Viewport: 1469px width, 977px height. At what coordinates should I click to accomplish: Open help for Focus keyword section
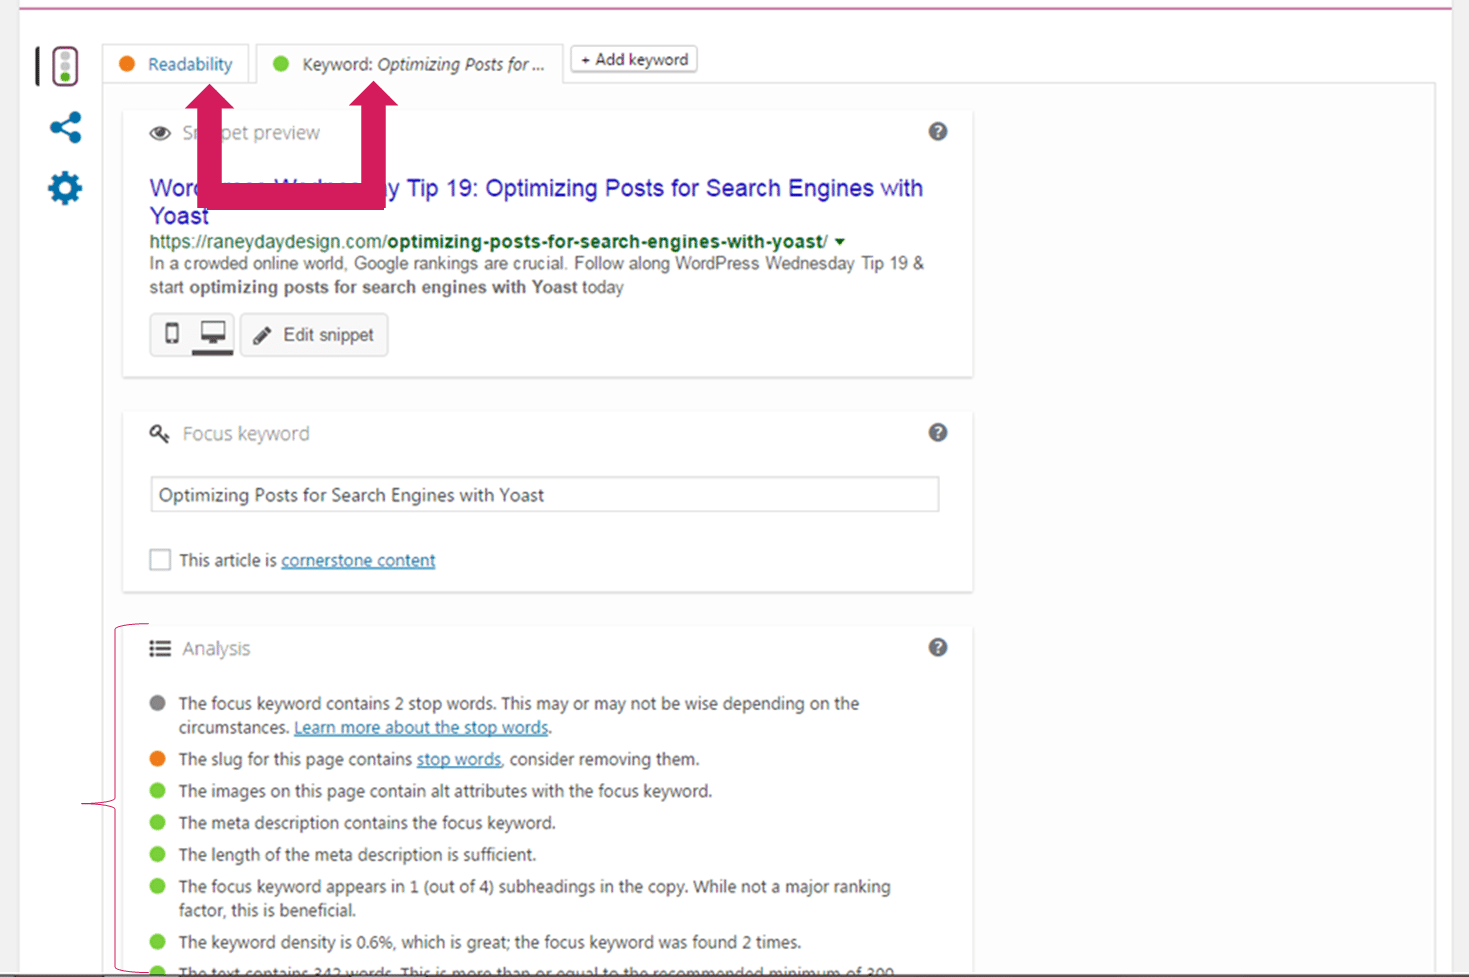coord(938,432)
